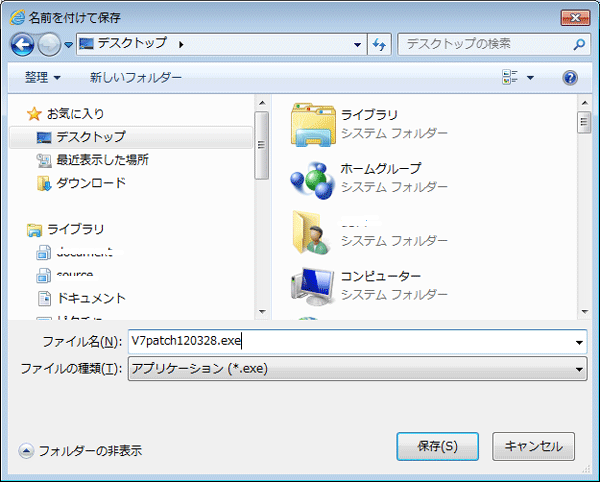Click the 保存(S) button
The image size is (600, 482).
(437, 446)
